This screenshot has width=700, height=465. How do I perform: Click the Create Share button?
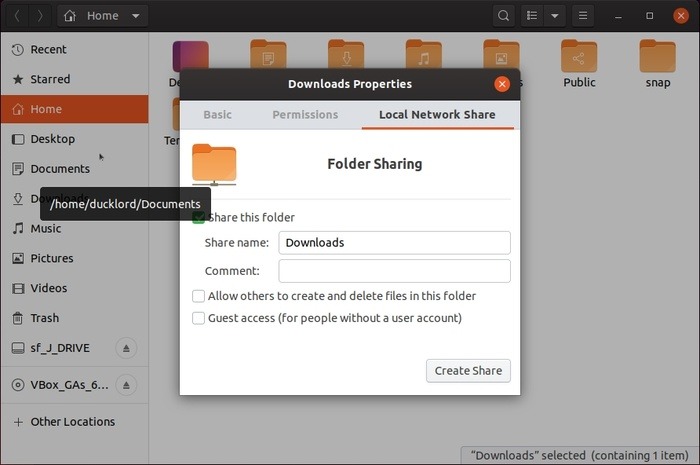(x=468, y=371)
